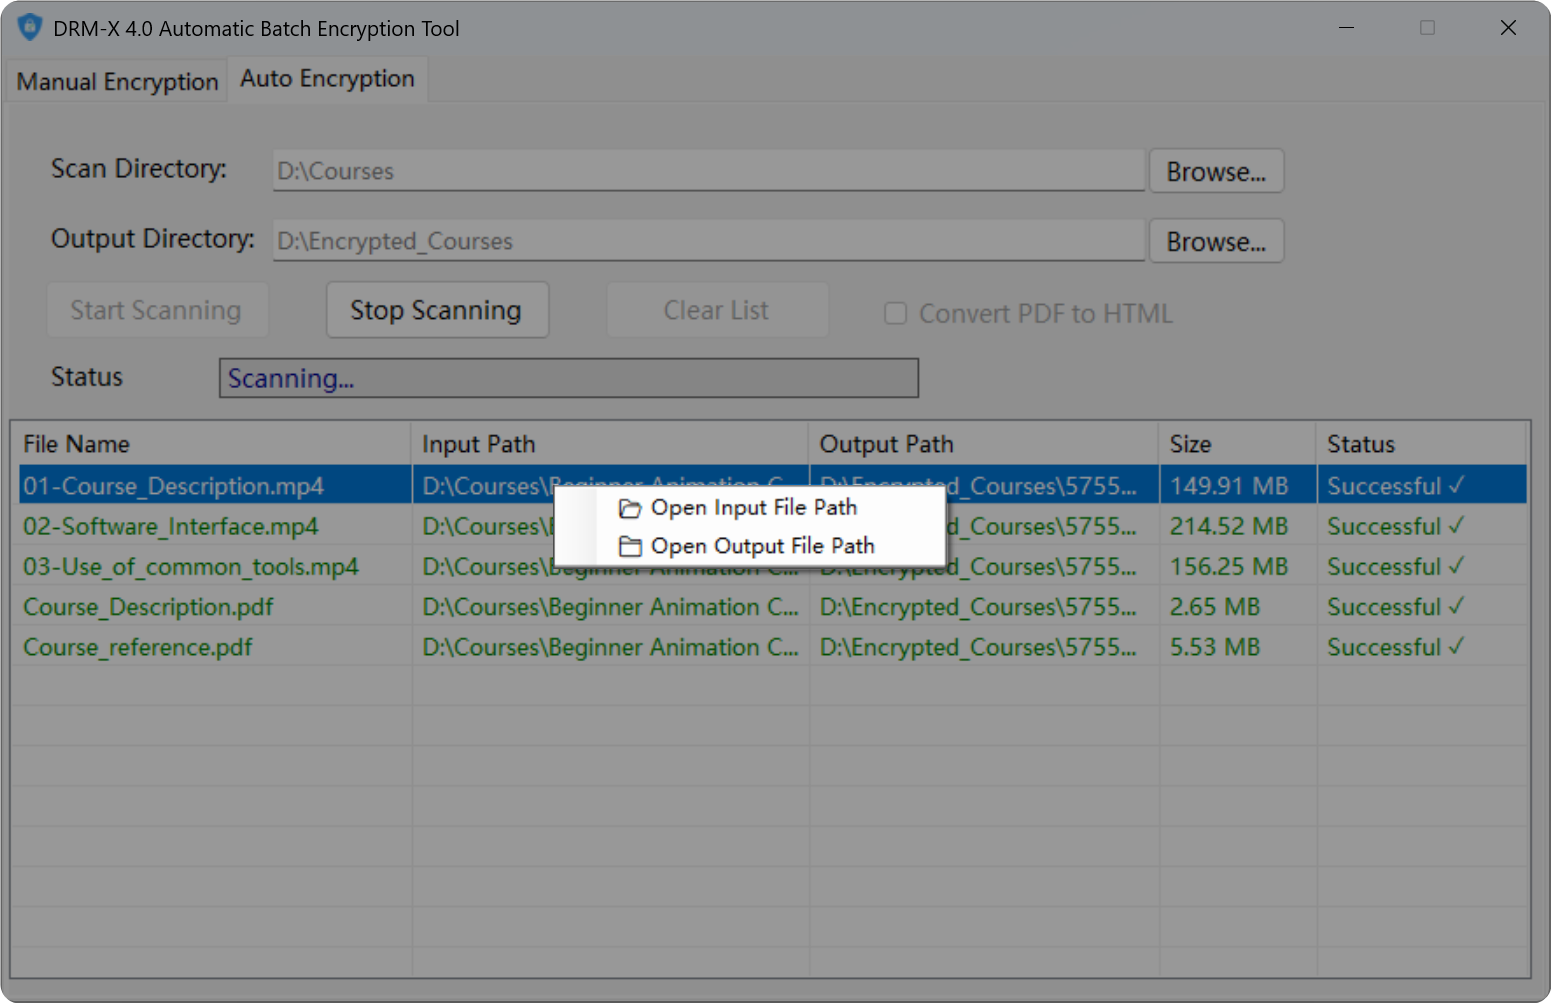Click folder icon beside Open Output File Path
The height and width of the screenshot is (1003, 1551).
(629, 547)
